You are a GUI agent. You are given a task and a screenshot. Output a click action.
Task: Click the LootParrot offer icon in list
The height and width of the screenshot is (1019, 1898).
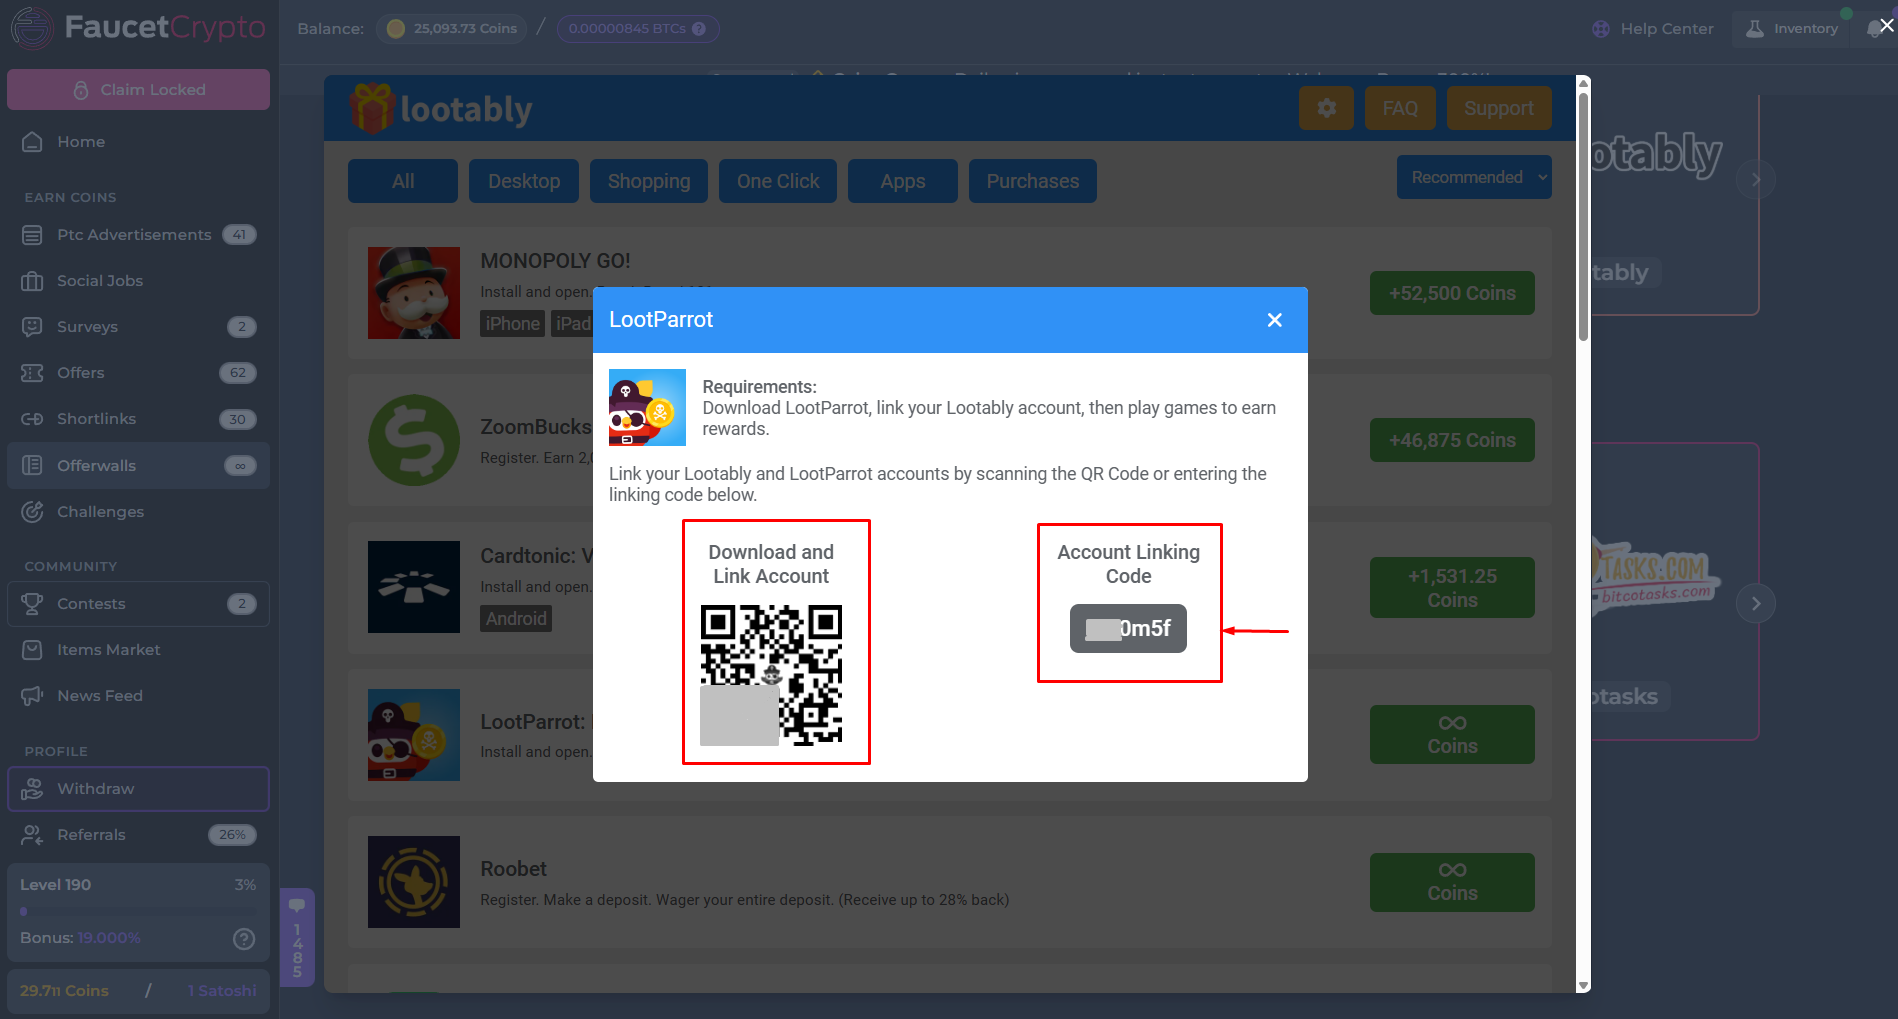[414, 735]
